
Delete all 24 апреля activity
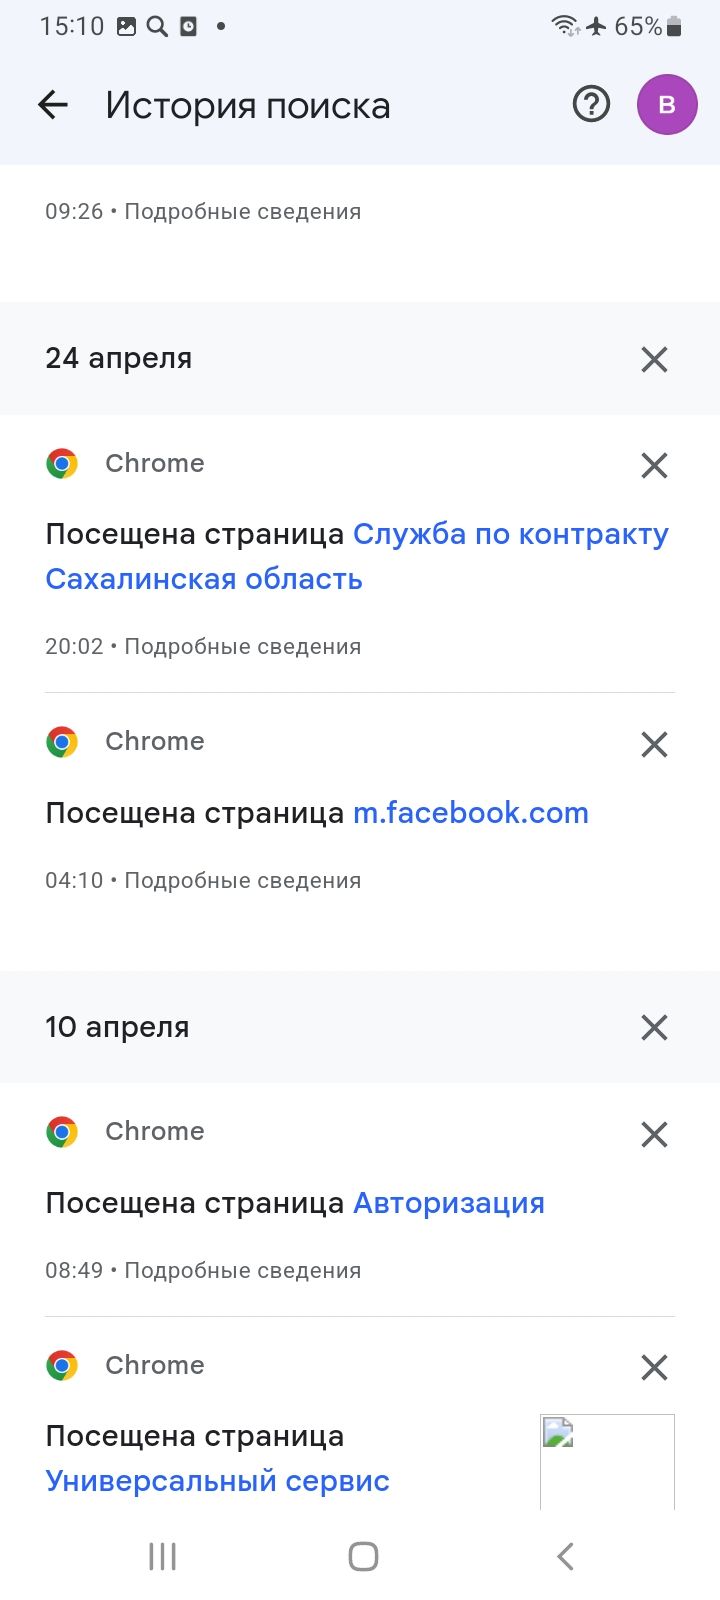coord(654,359)
